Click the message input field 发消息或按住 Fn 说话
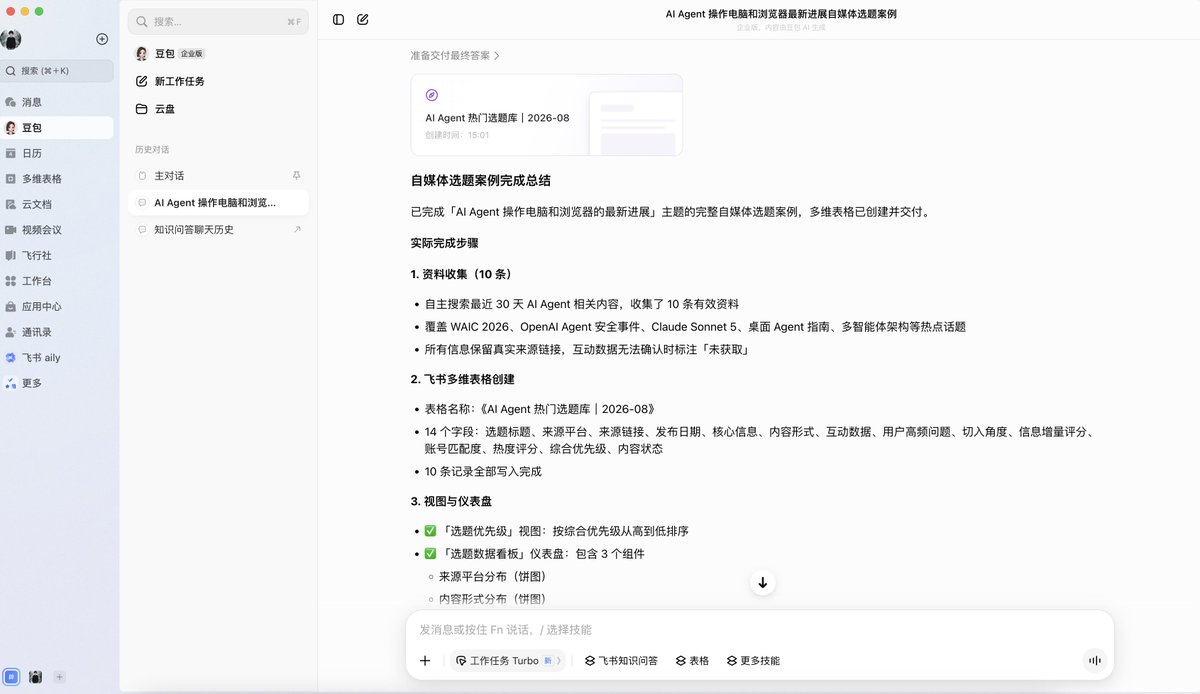1200x694 pixels. tap(758, 630)
